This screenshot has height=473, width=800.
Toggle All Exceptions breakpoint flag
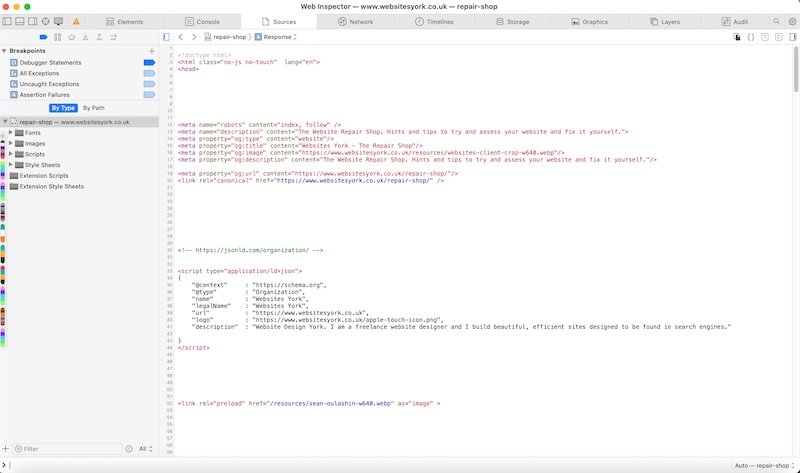[149, 73]
